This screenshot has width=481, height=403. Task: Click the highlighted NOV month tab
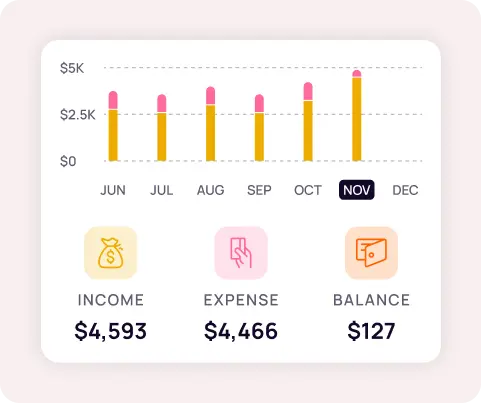click(x=357, y=190)
